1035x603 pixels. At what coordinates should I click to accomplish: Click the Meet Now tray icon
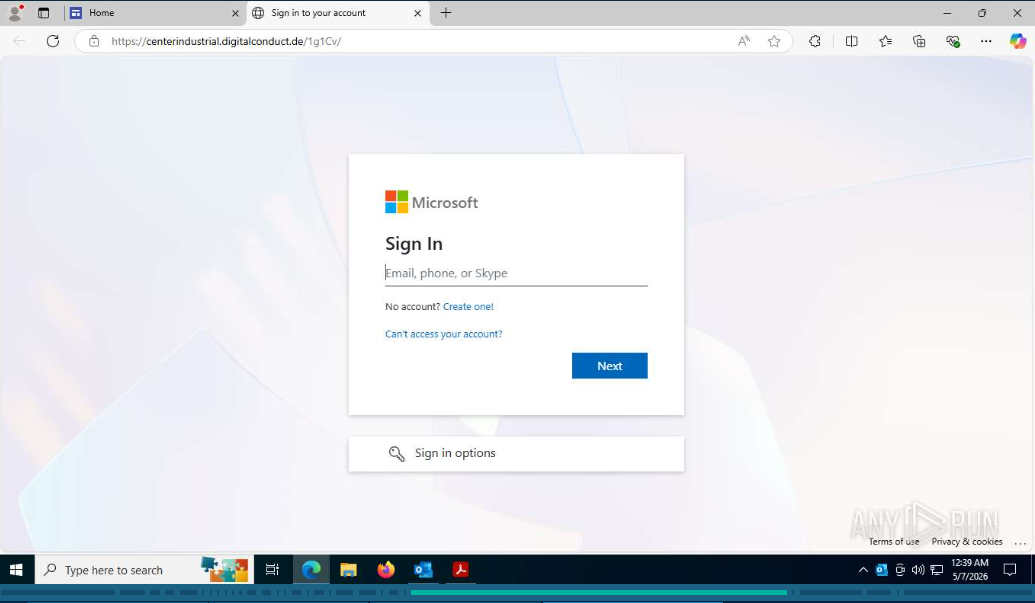900,570
